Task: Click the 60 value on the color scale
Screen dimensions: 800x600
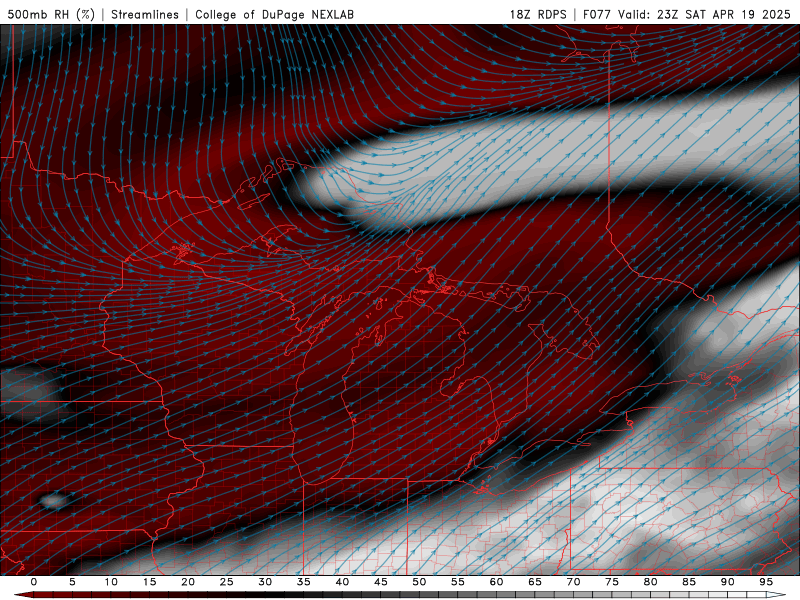Action: click(496, 582)
